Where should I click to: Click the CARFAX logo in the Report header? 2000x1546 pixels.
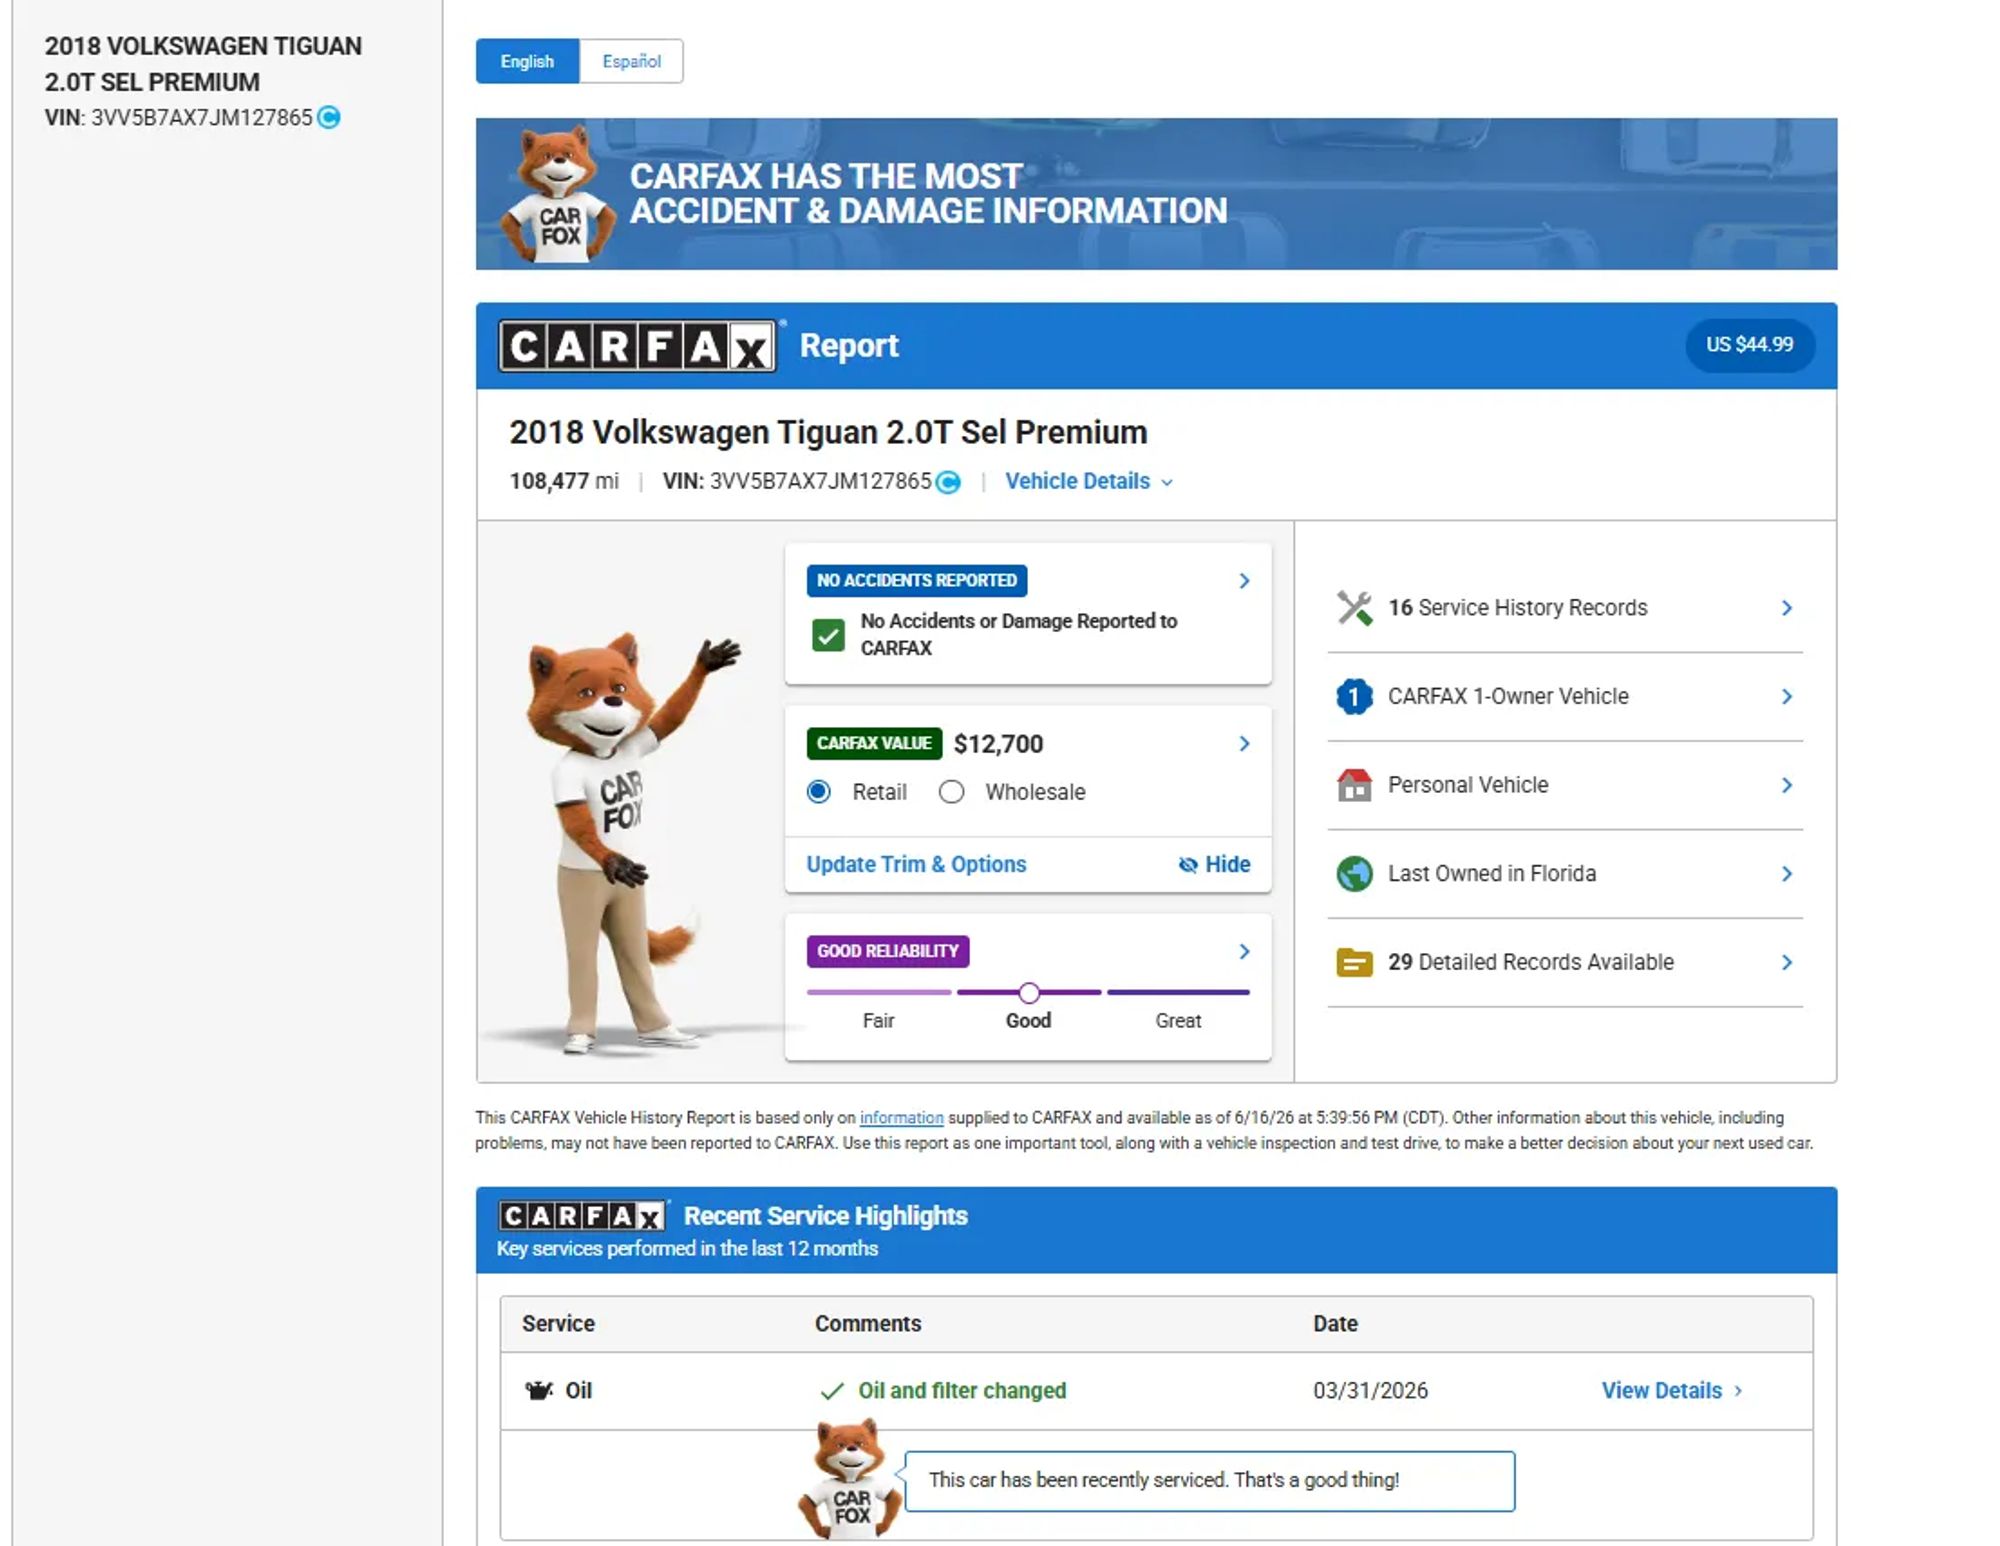point(637,346)
